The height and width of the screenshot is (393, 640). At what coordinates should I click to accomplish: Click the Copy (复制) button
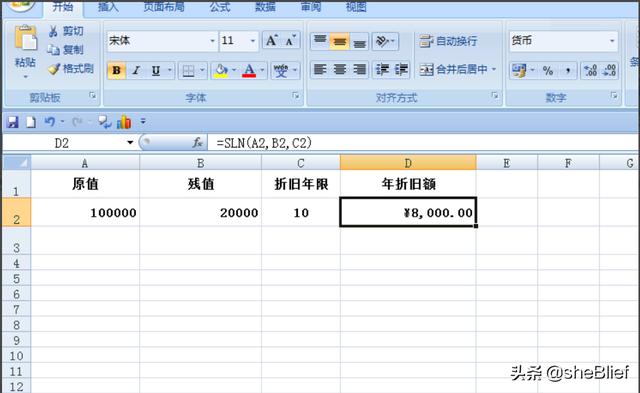[66, 50]
